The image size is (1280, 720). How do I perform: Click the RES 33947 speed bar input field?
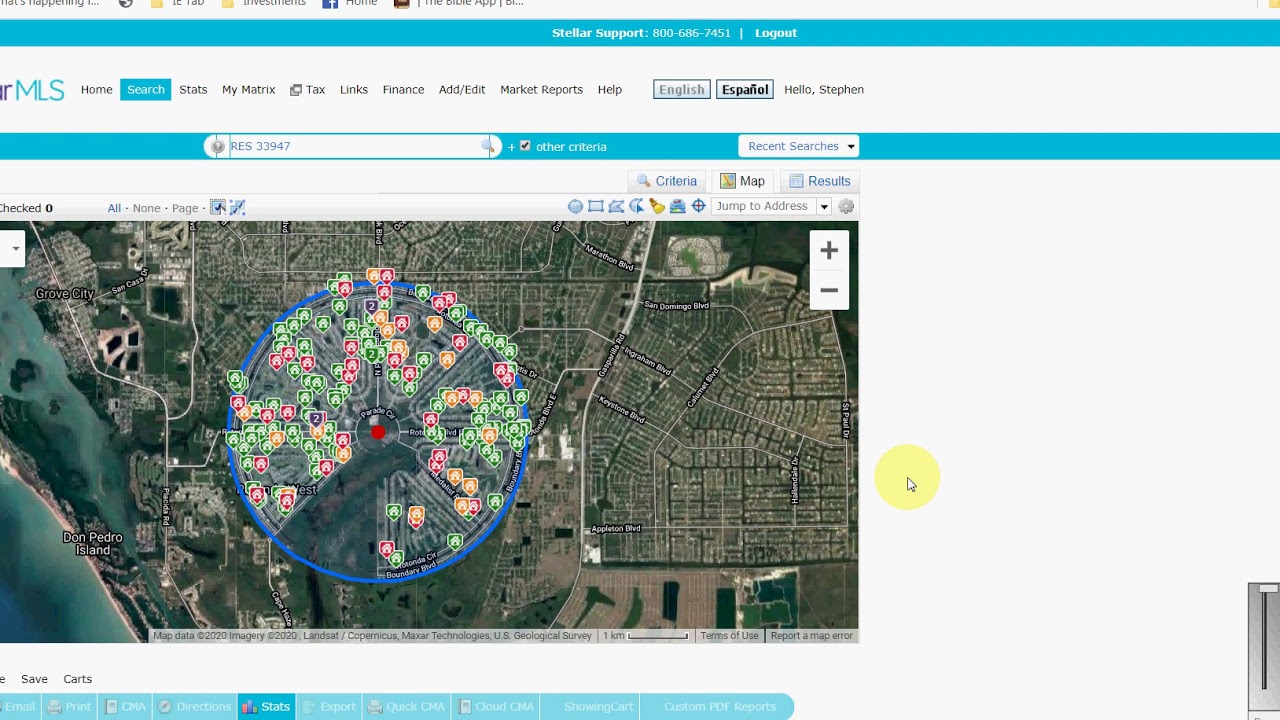coord(355,146)
